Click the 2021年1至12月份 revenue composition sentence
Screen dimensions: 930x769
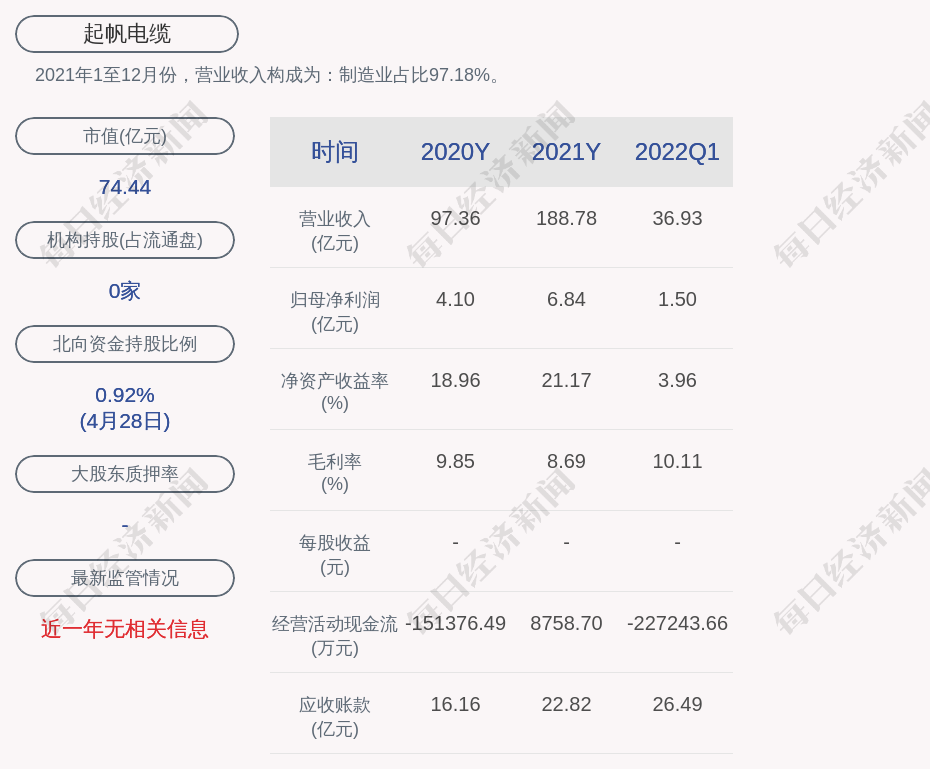[268, 75]
